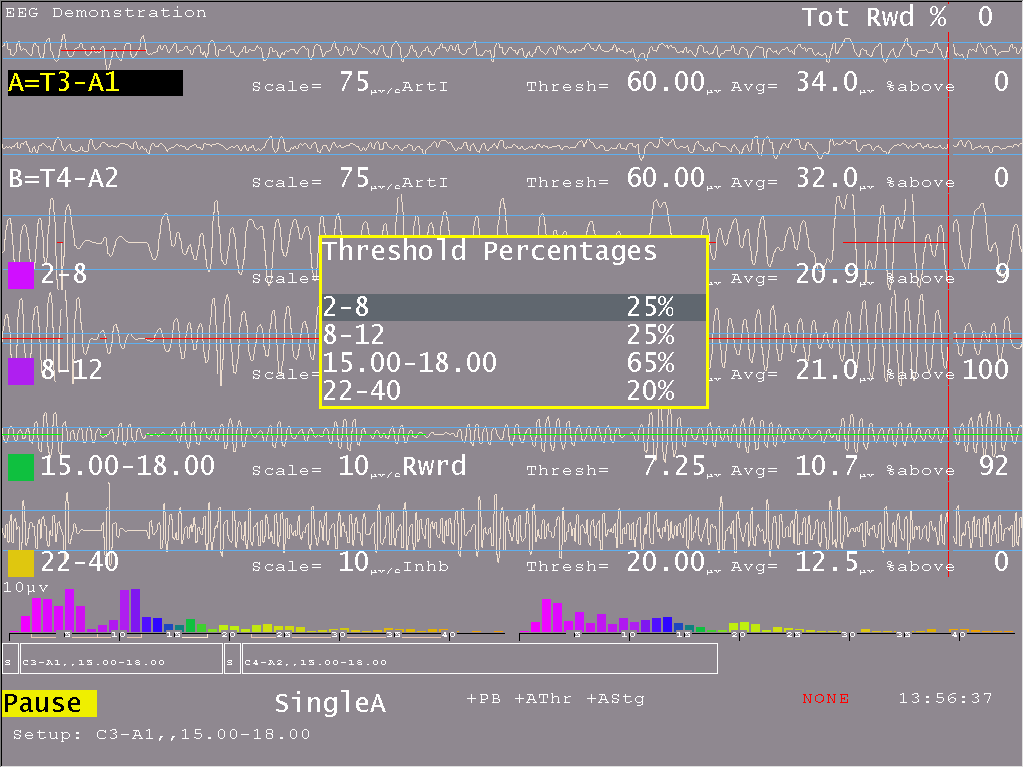Click the yellow 22-40 band color square
Screen dimensions: 1024x768
point(20,563)
